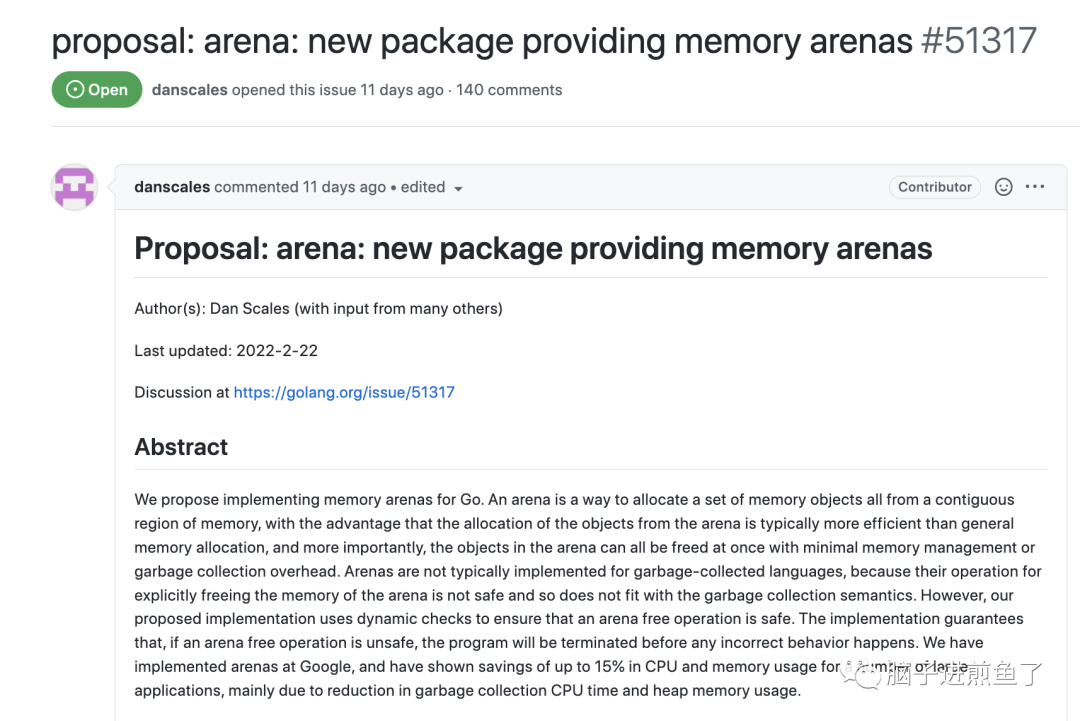Viewport: 1080px width, 721px height.
Task: Open danscales profile from issue header
Action: pyautogui.click(x=190, y=90)
